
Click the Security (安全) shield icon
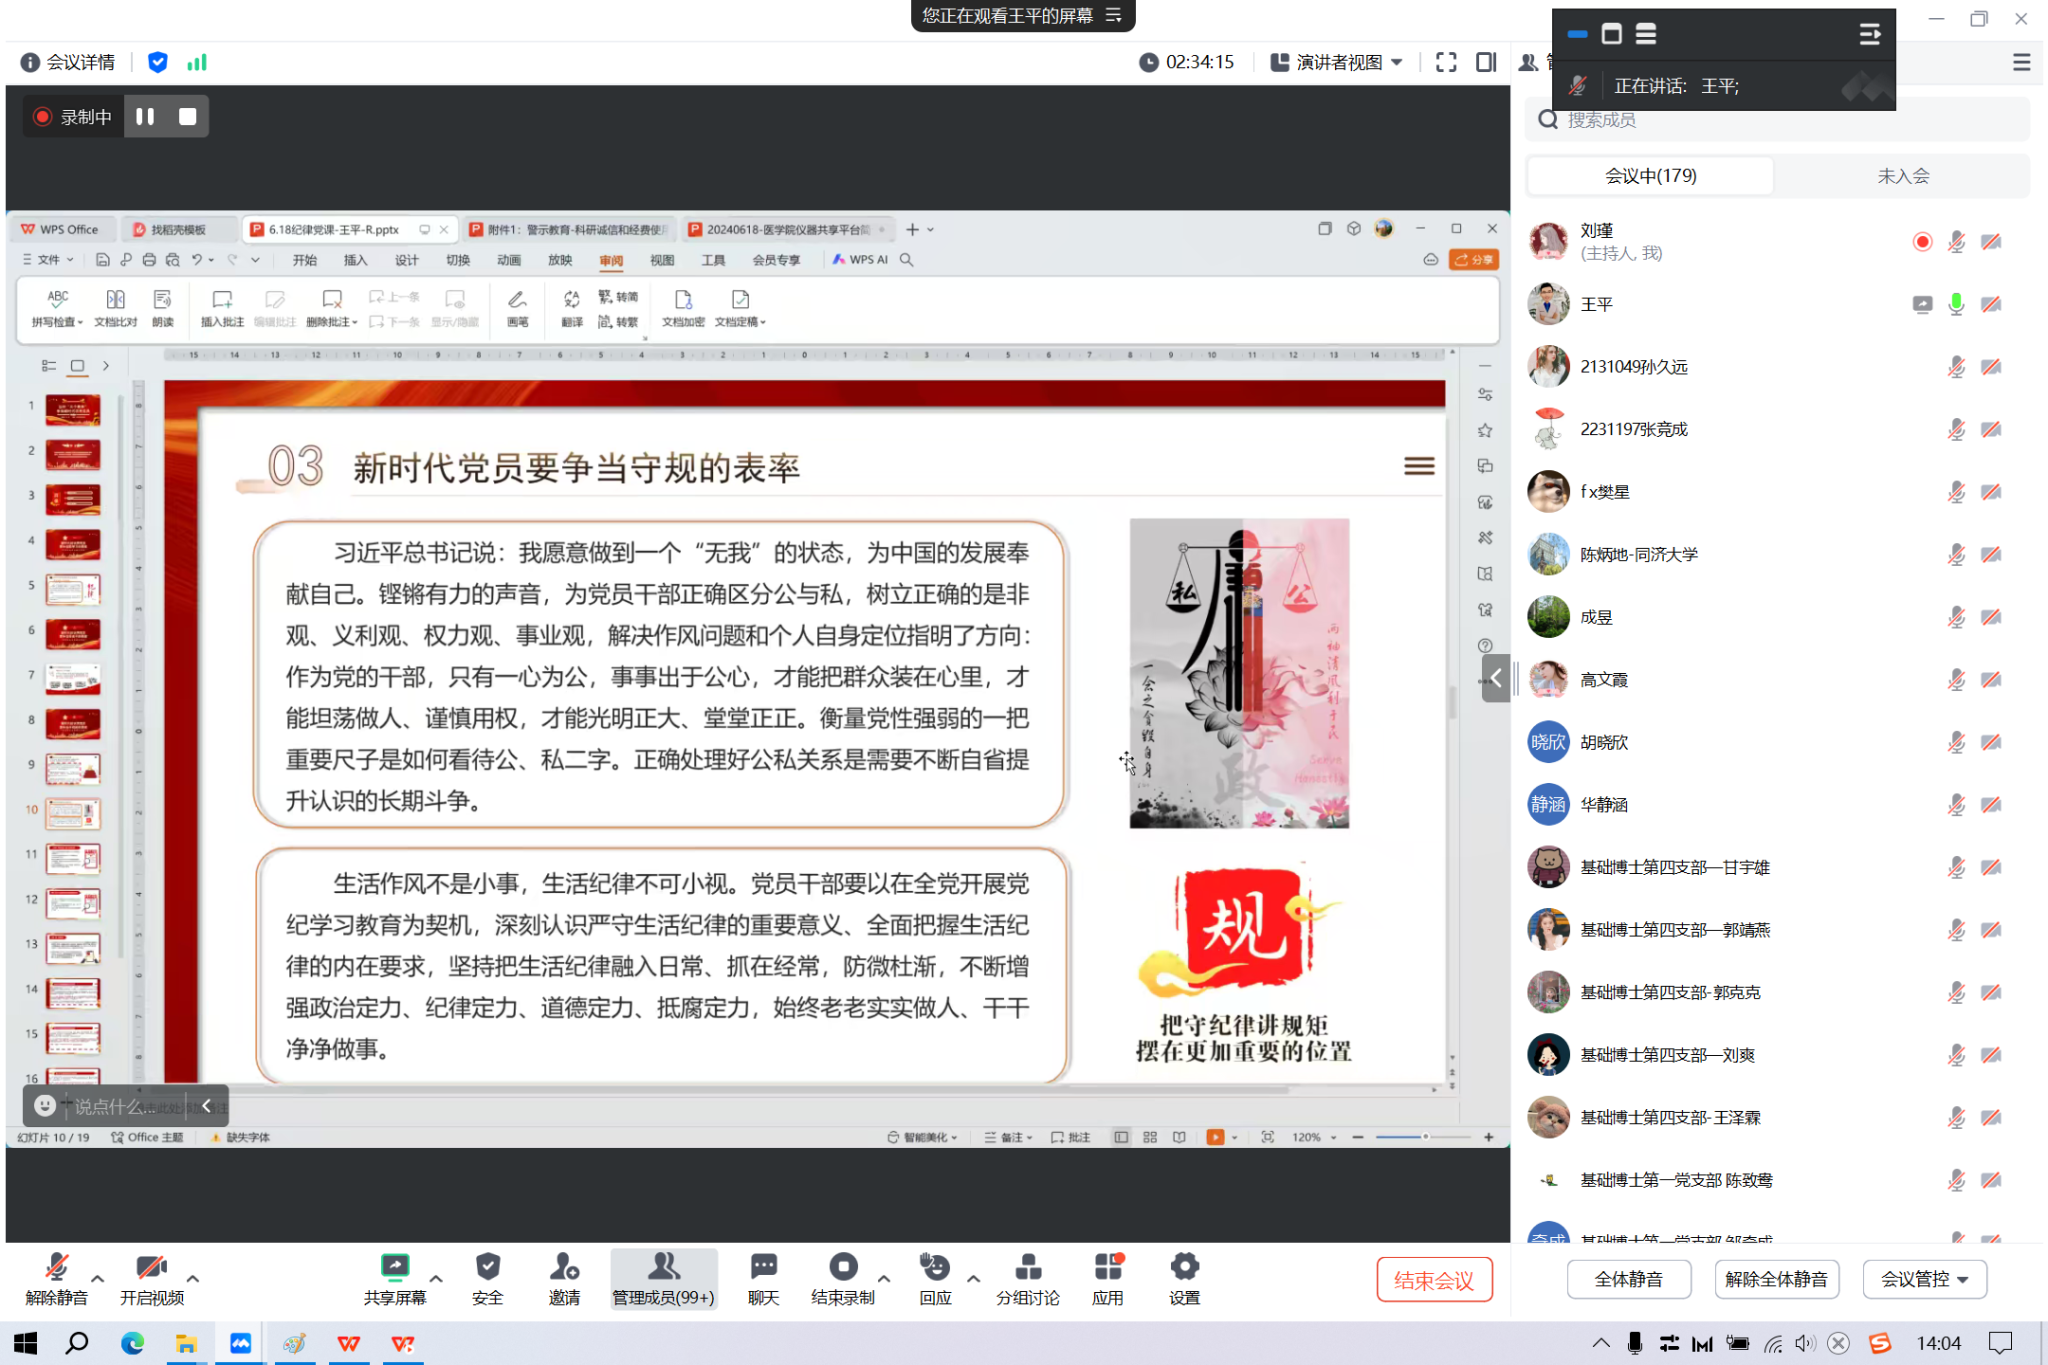click(x=487, y=1268)
